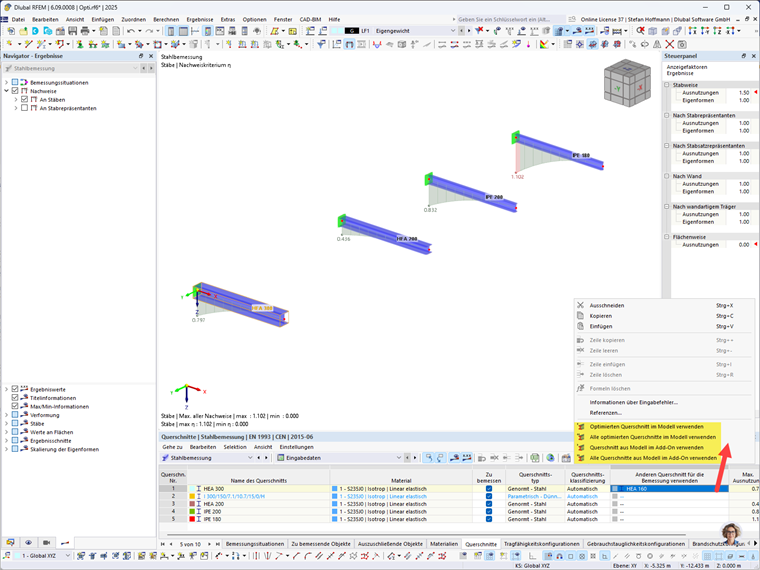Viewport: 760px width, 570px height.
Task: Click the undock icon of Steuerpanel
Action: 744,56
